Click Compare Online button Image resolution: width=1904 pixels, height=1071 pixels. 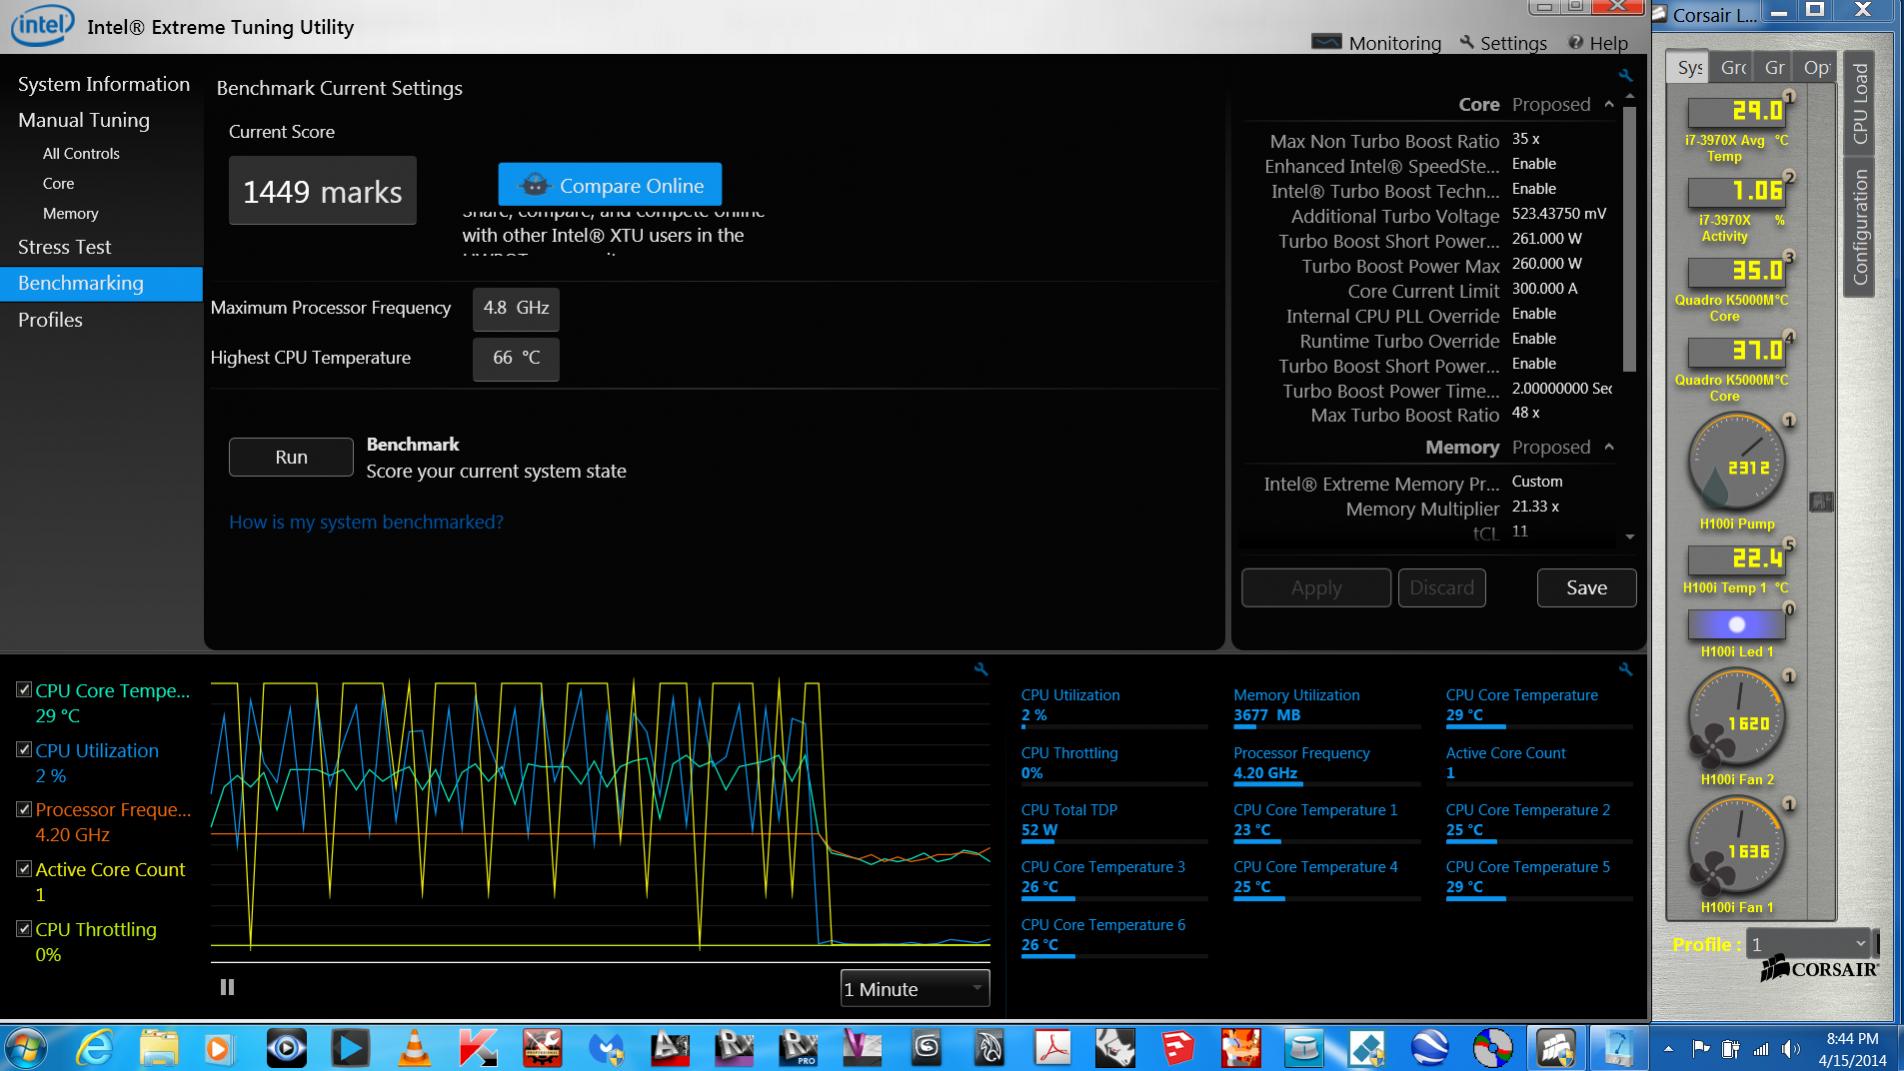[610, 185]
